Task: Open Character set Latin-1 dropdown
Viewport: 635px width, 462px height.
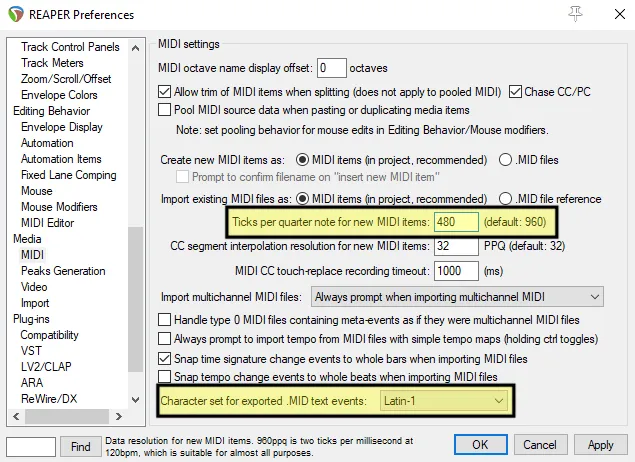Action: click(443, 401)
